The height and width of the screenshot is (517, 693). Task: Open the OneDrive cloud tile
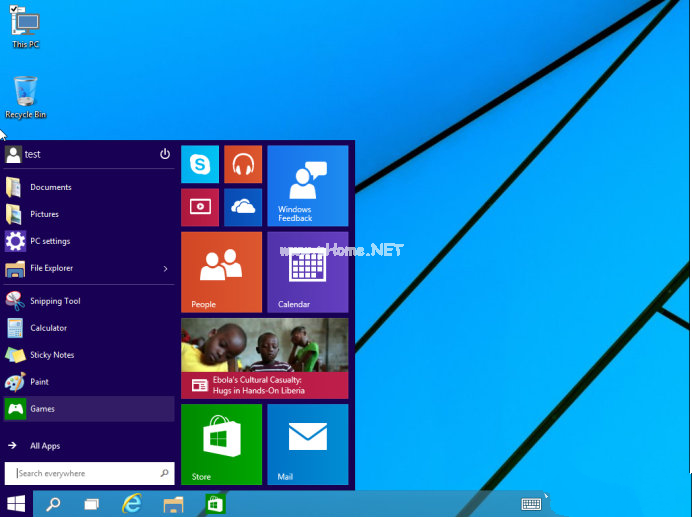click(x=243, y=207)
